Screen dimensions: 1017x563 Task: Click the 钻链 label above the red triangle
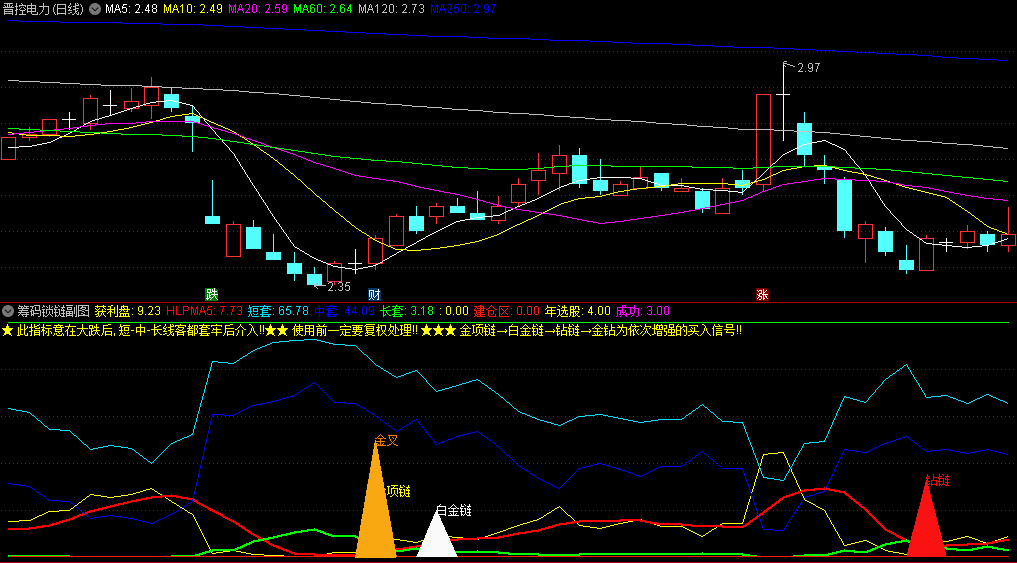click(938, 480)
